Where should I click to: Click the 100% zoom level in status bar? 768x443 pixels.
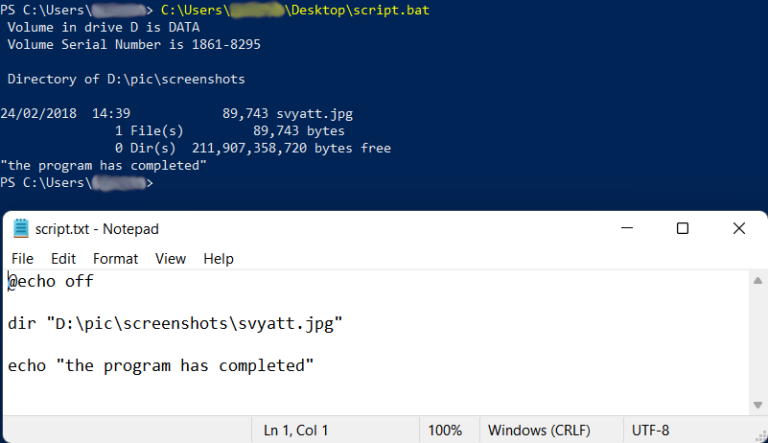pos(444,430)
